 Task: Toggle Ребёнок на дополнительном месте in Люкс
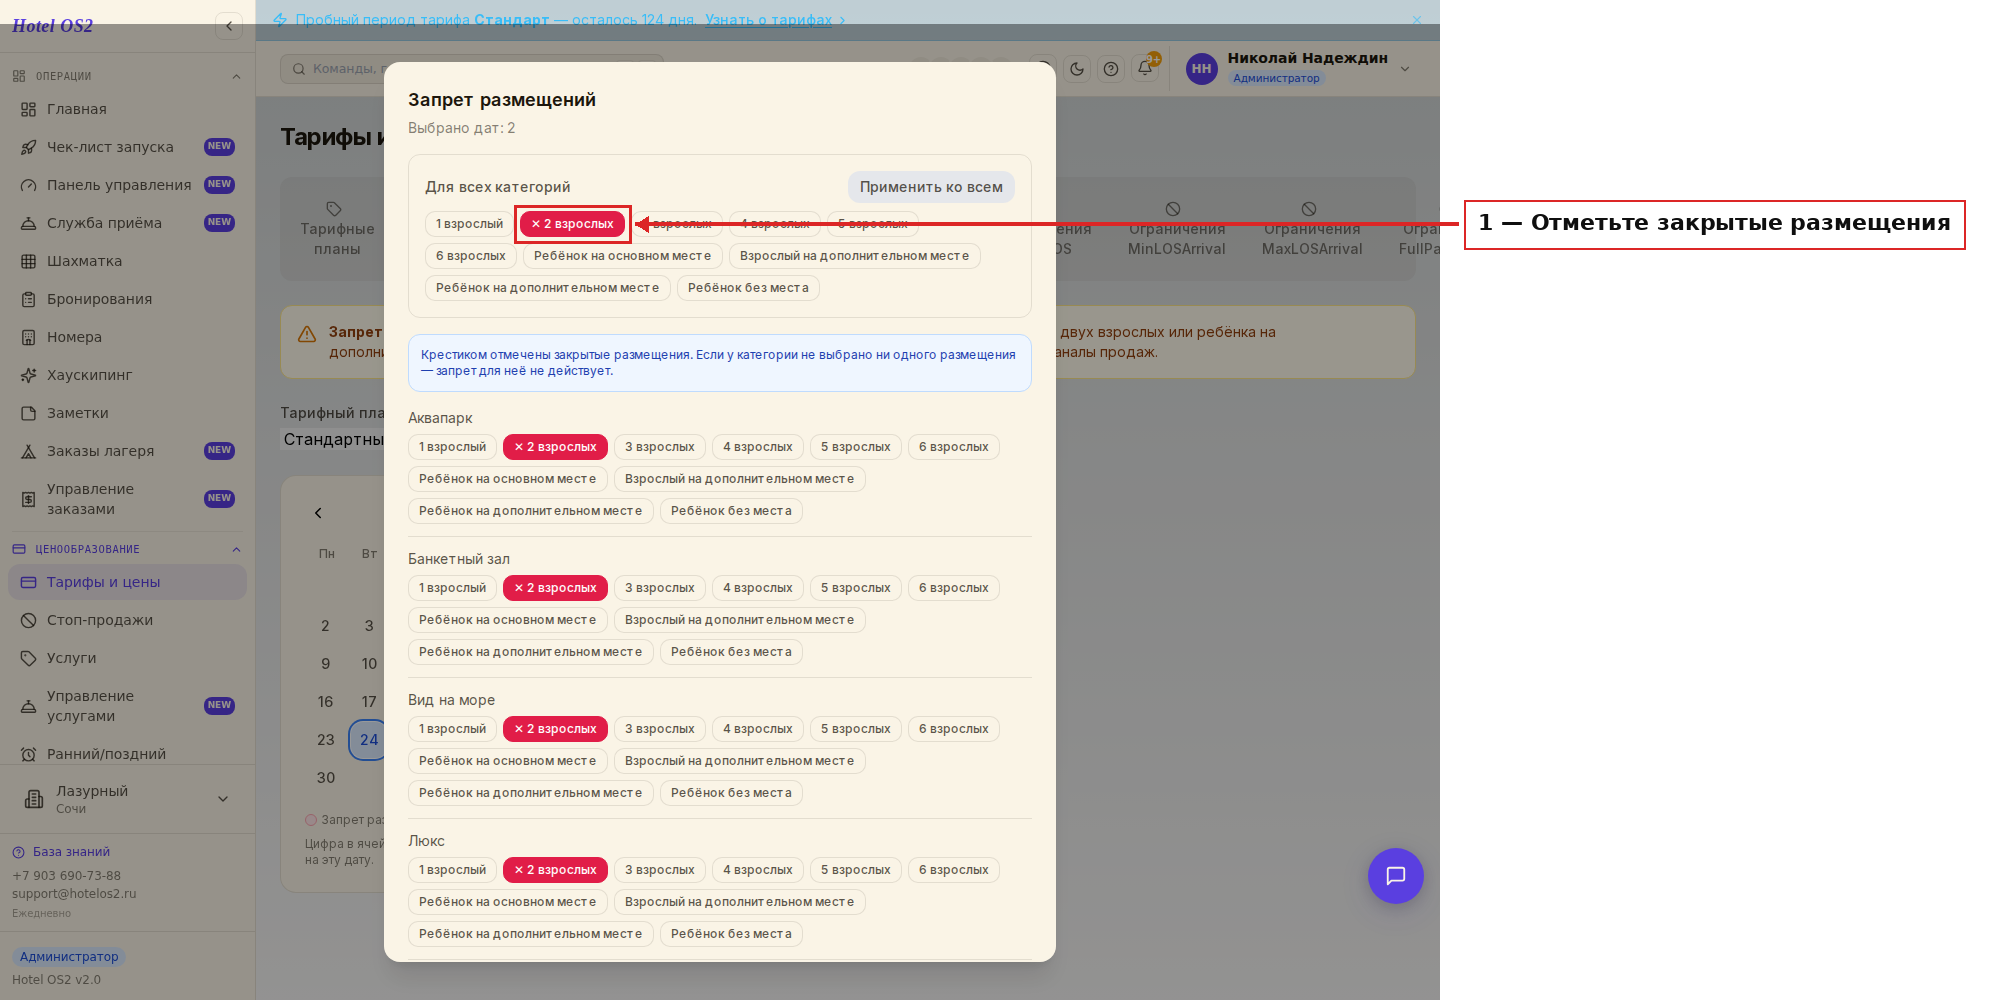[530, 934]
